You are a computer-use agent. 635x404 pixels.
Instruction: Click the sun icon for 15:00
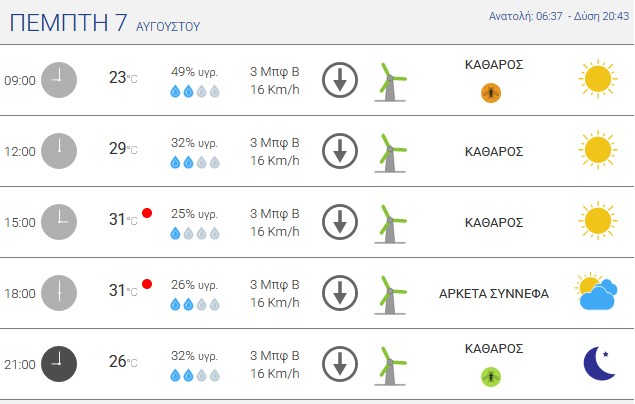[598, 221]
